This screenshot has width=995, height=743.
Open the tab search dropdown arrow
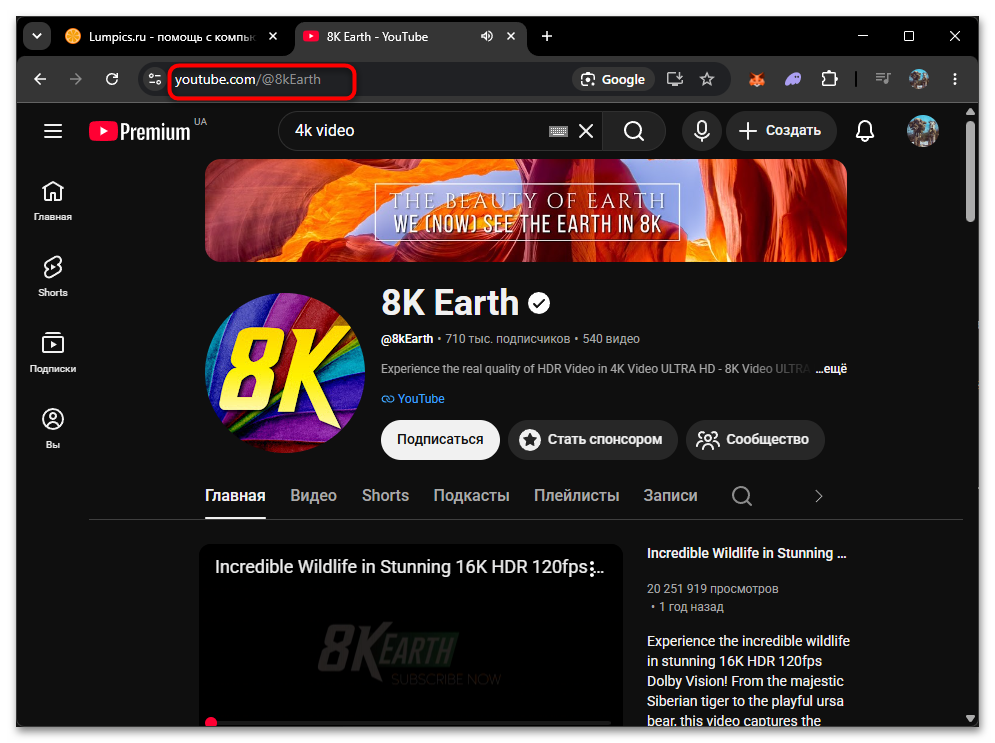(37, 36)
